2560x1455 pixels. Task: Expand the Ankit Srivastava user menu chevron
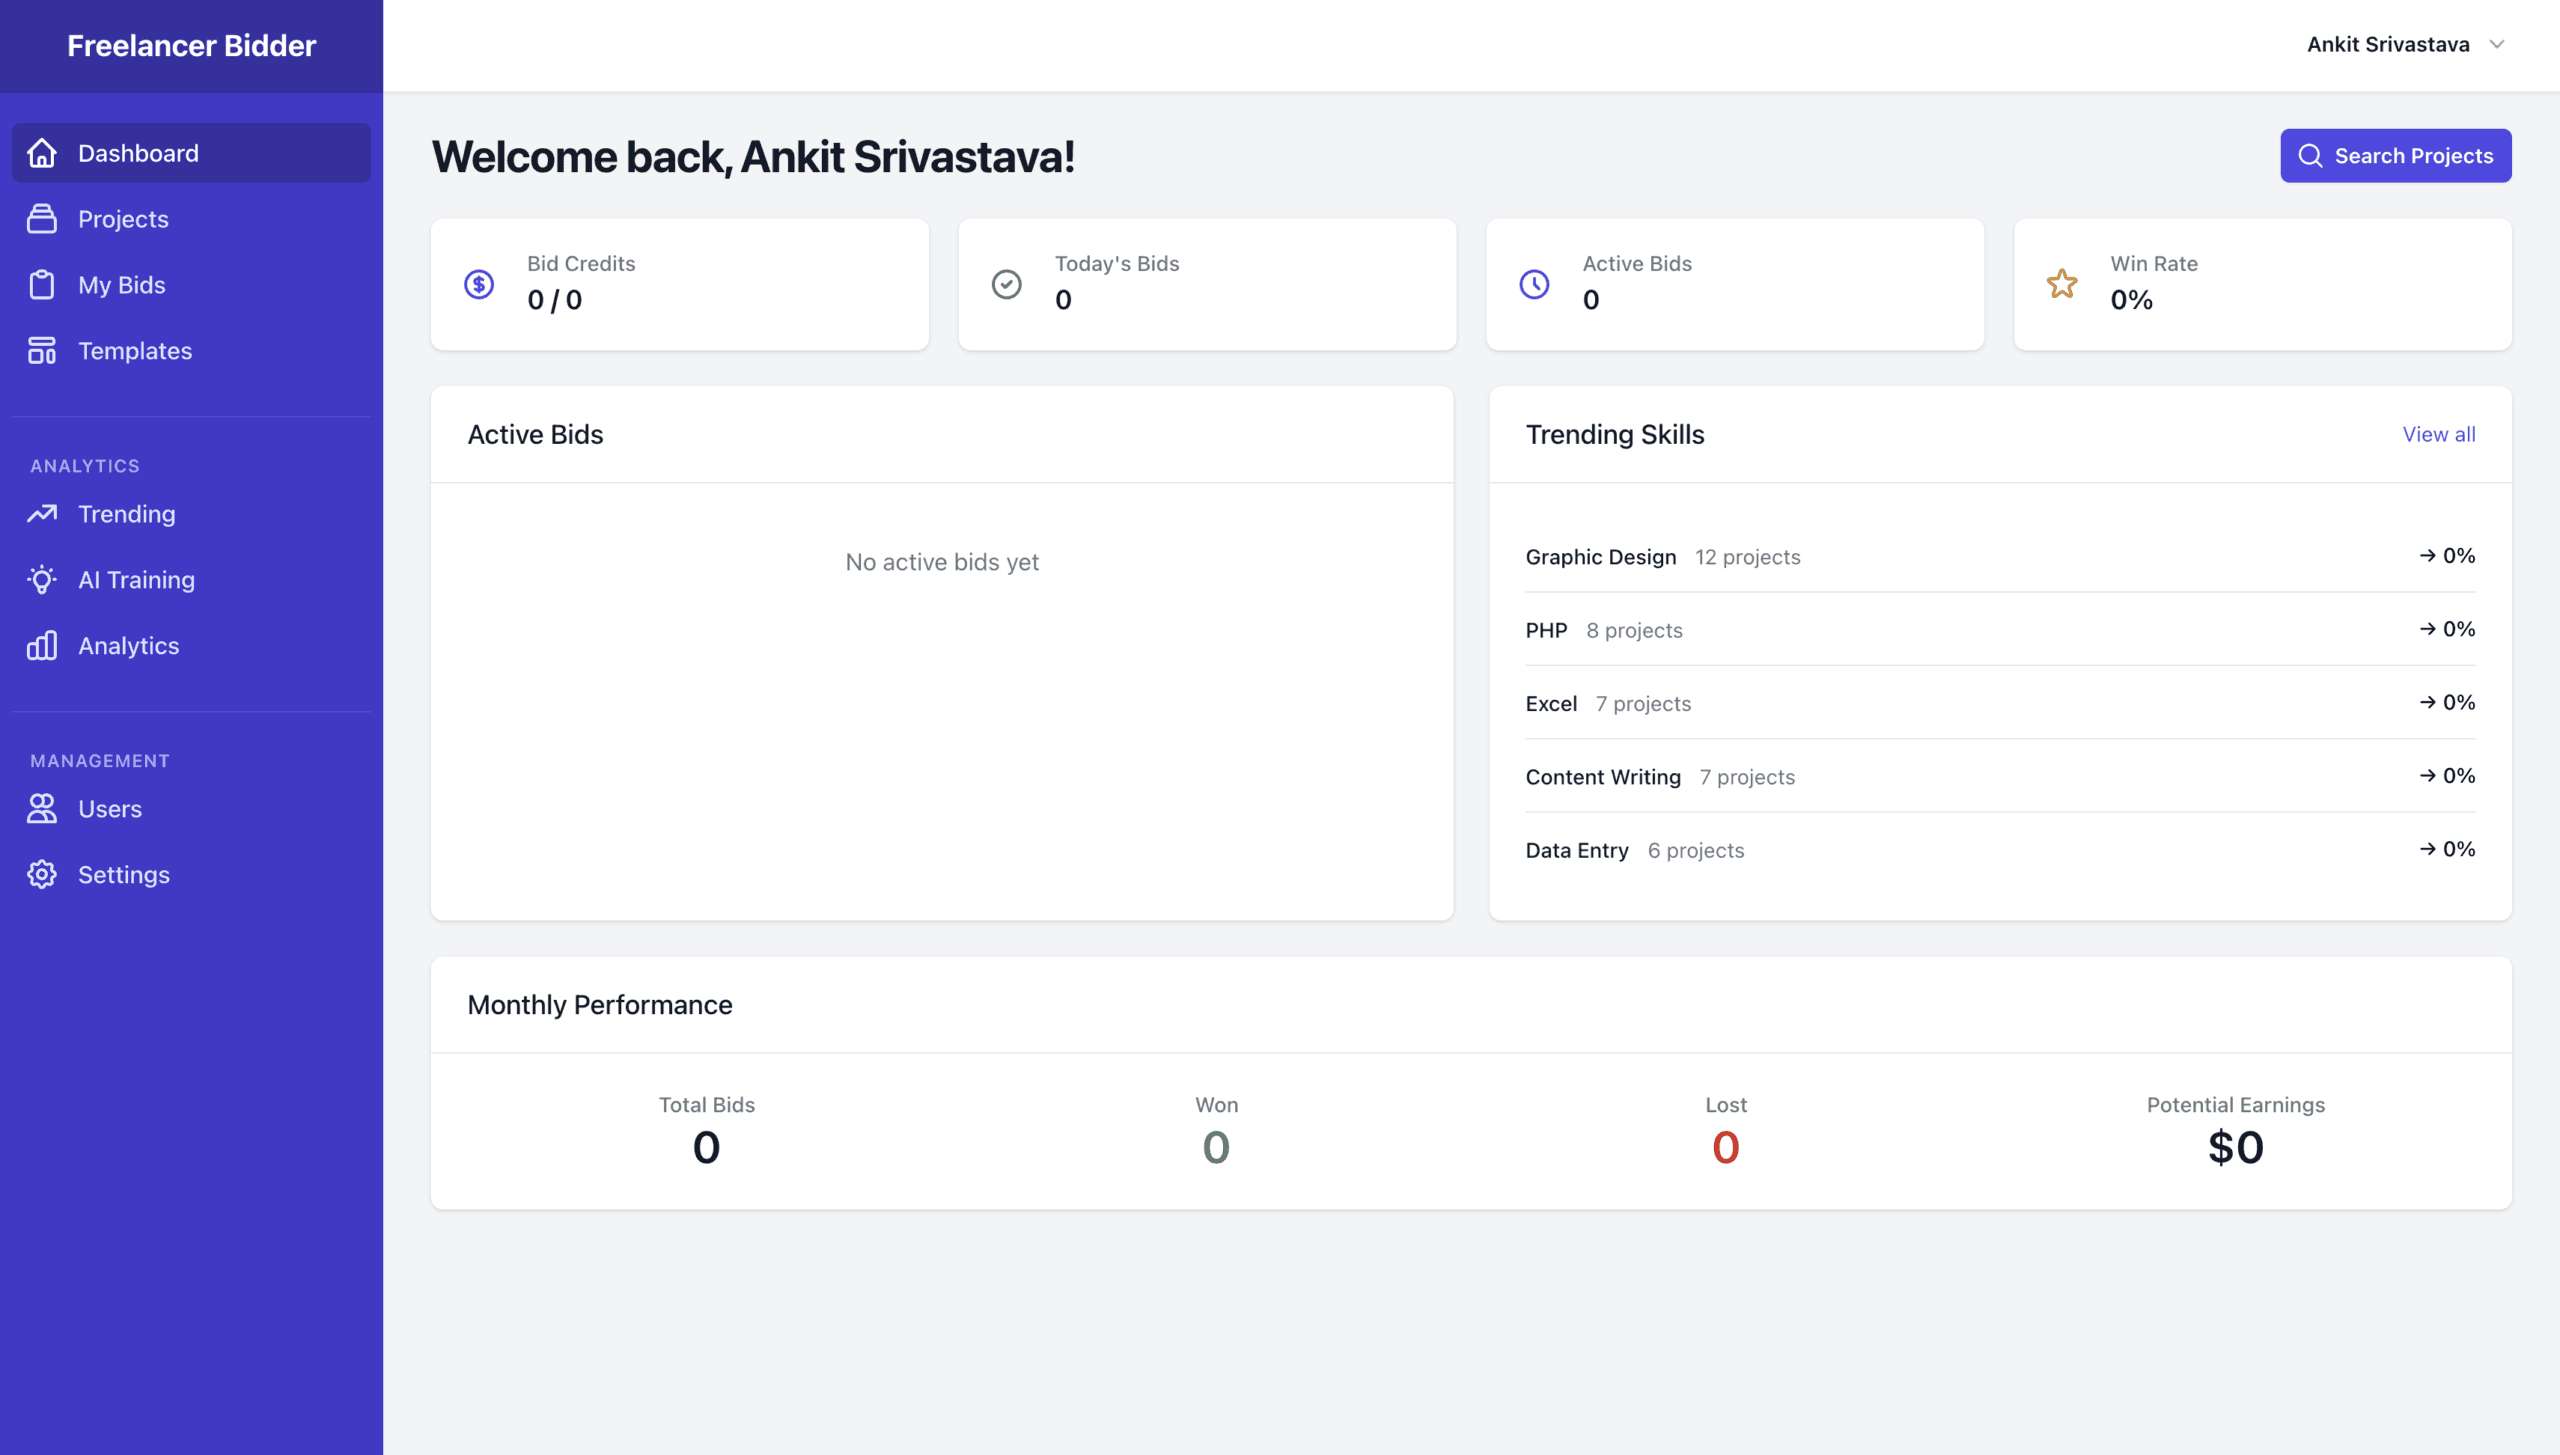click(2497, 44)
